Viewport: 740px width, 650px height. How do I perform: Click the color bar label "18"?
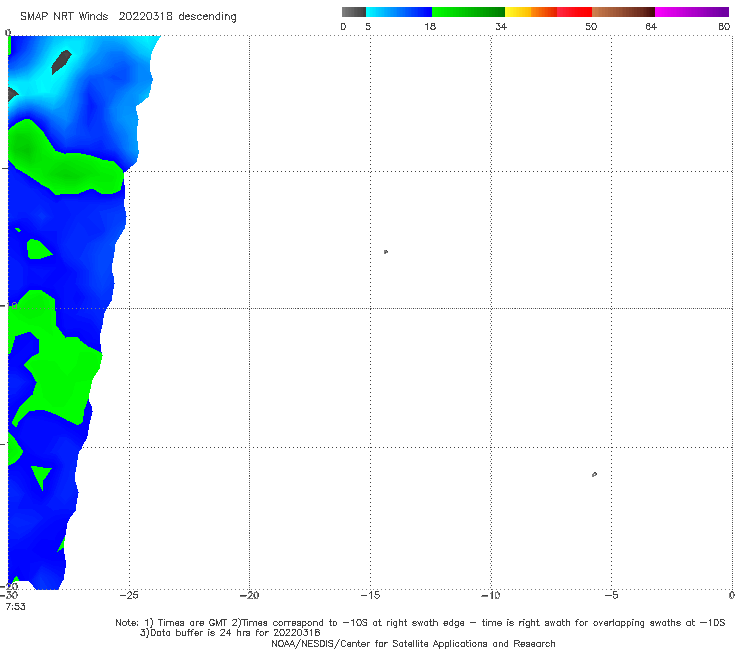point(430,26)
